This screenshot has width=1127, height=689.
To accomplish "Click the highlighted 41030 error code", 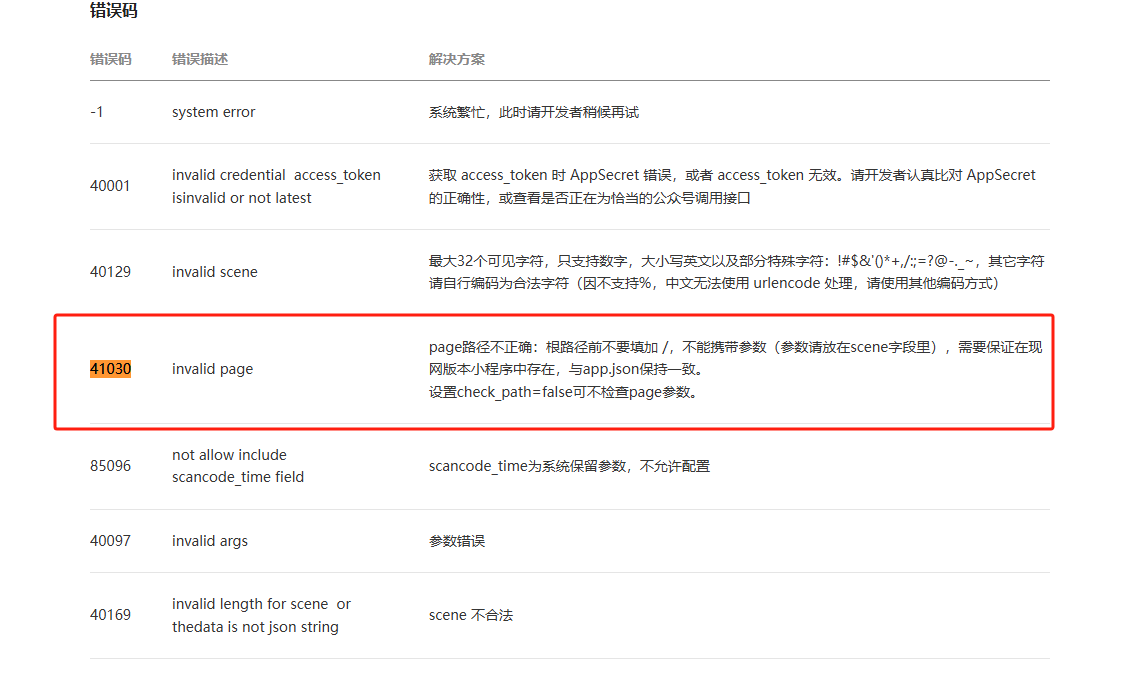I will [x=110, y=369].
